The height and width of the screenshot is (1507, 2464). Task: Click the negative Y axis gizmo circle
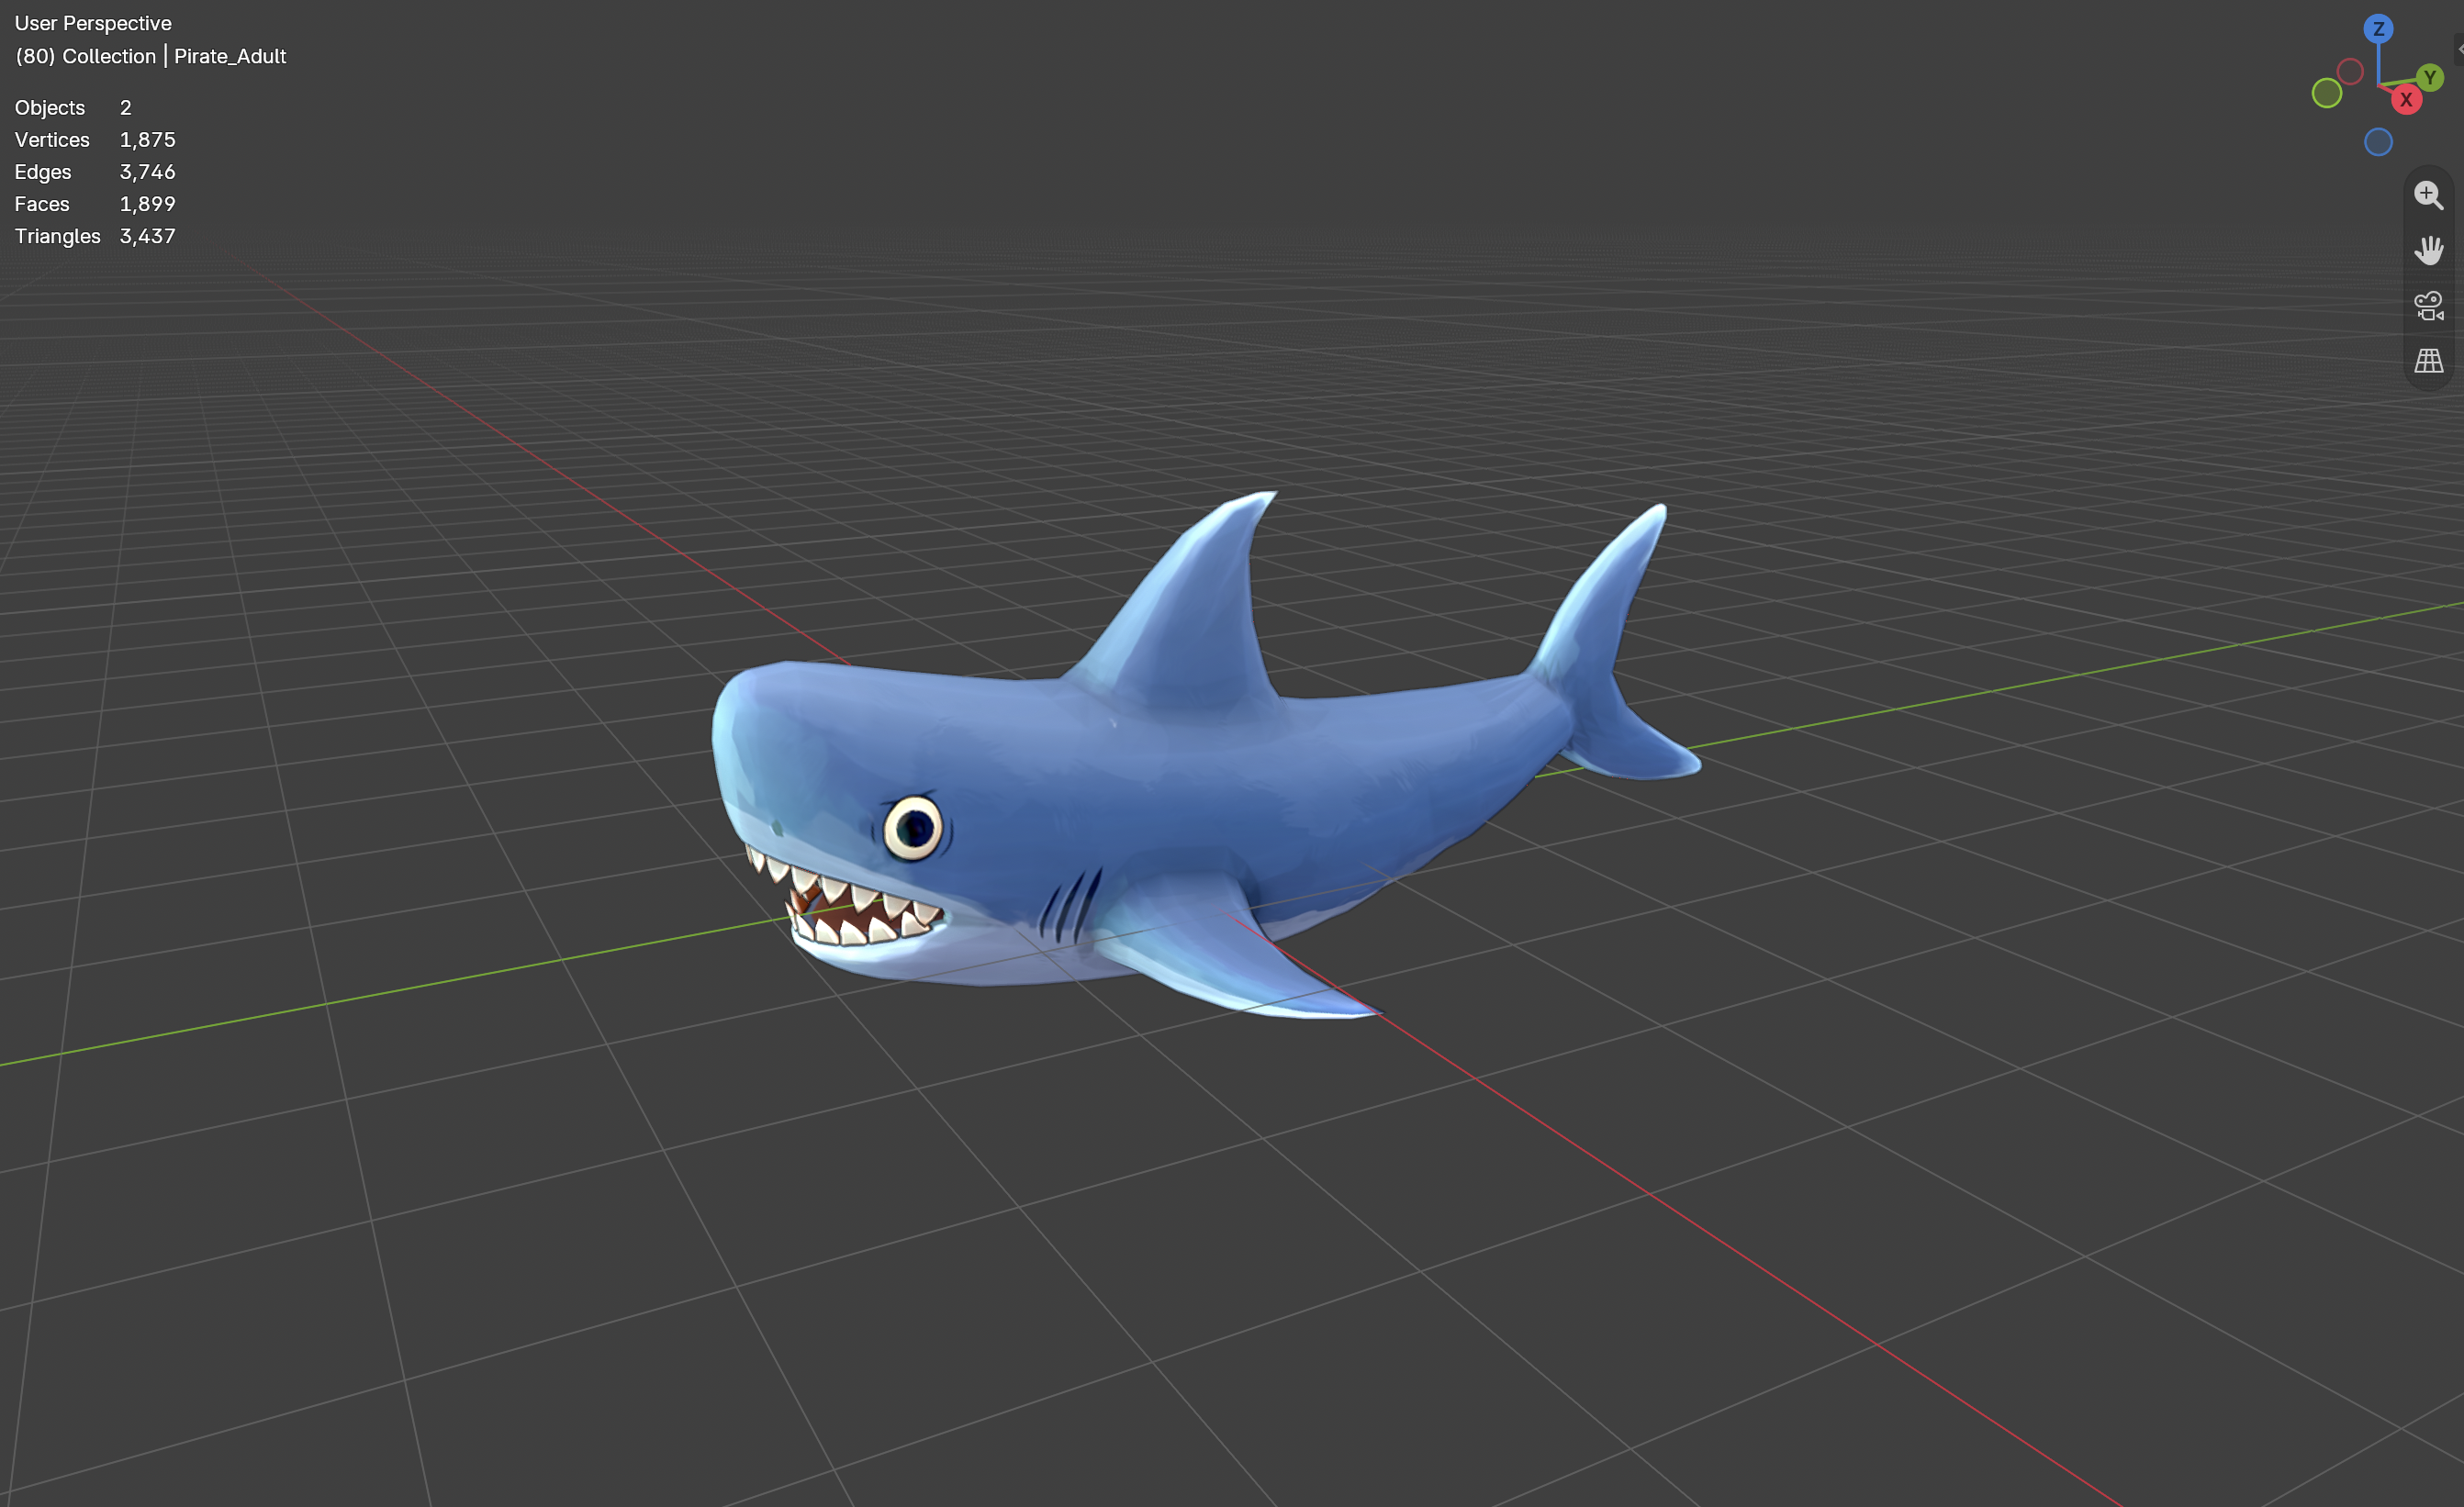(2327, 93)
